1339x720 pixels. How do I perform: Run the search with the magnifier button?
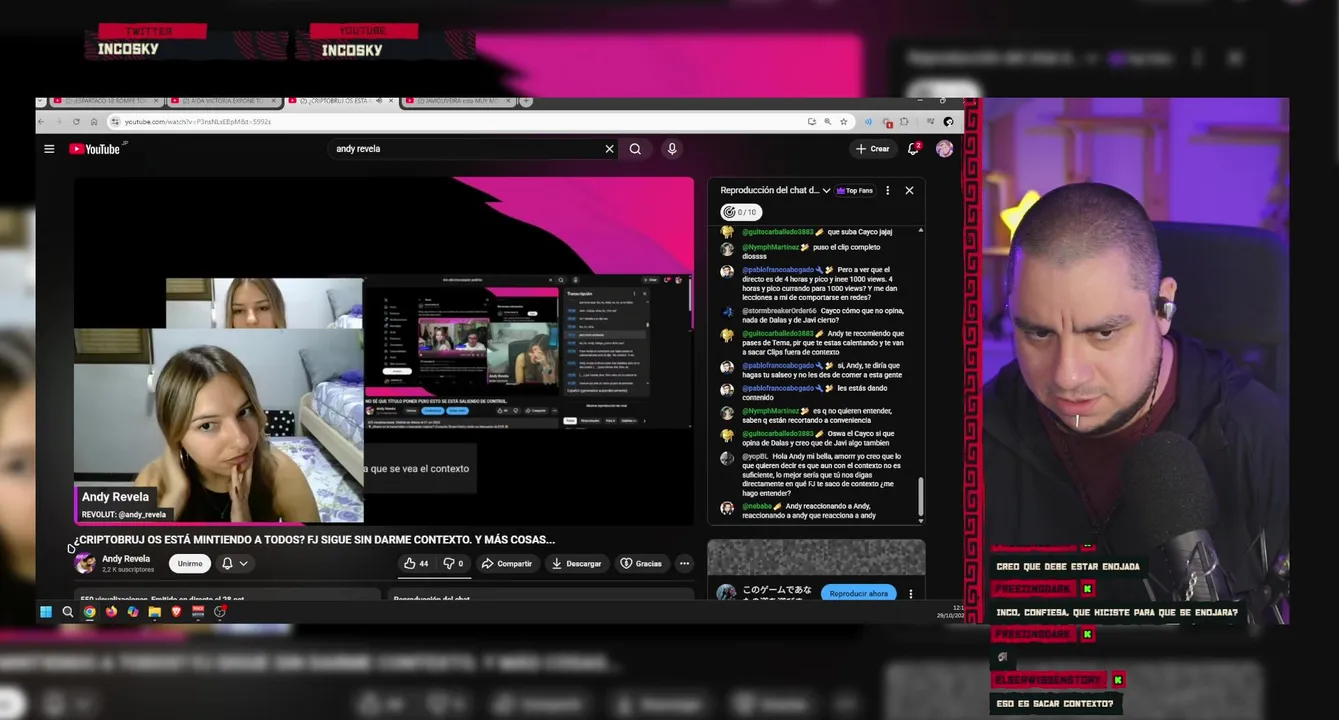click(635, 149)
